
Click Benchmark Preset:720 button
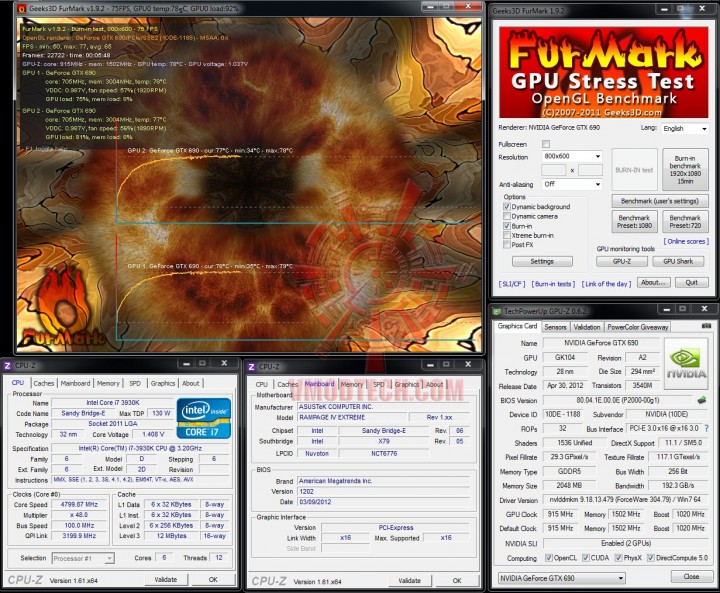[x=685, y=221]
